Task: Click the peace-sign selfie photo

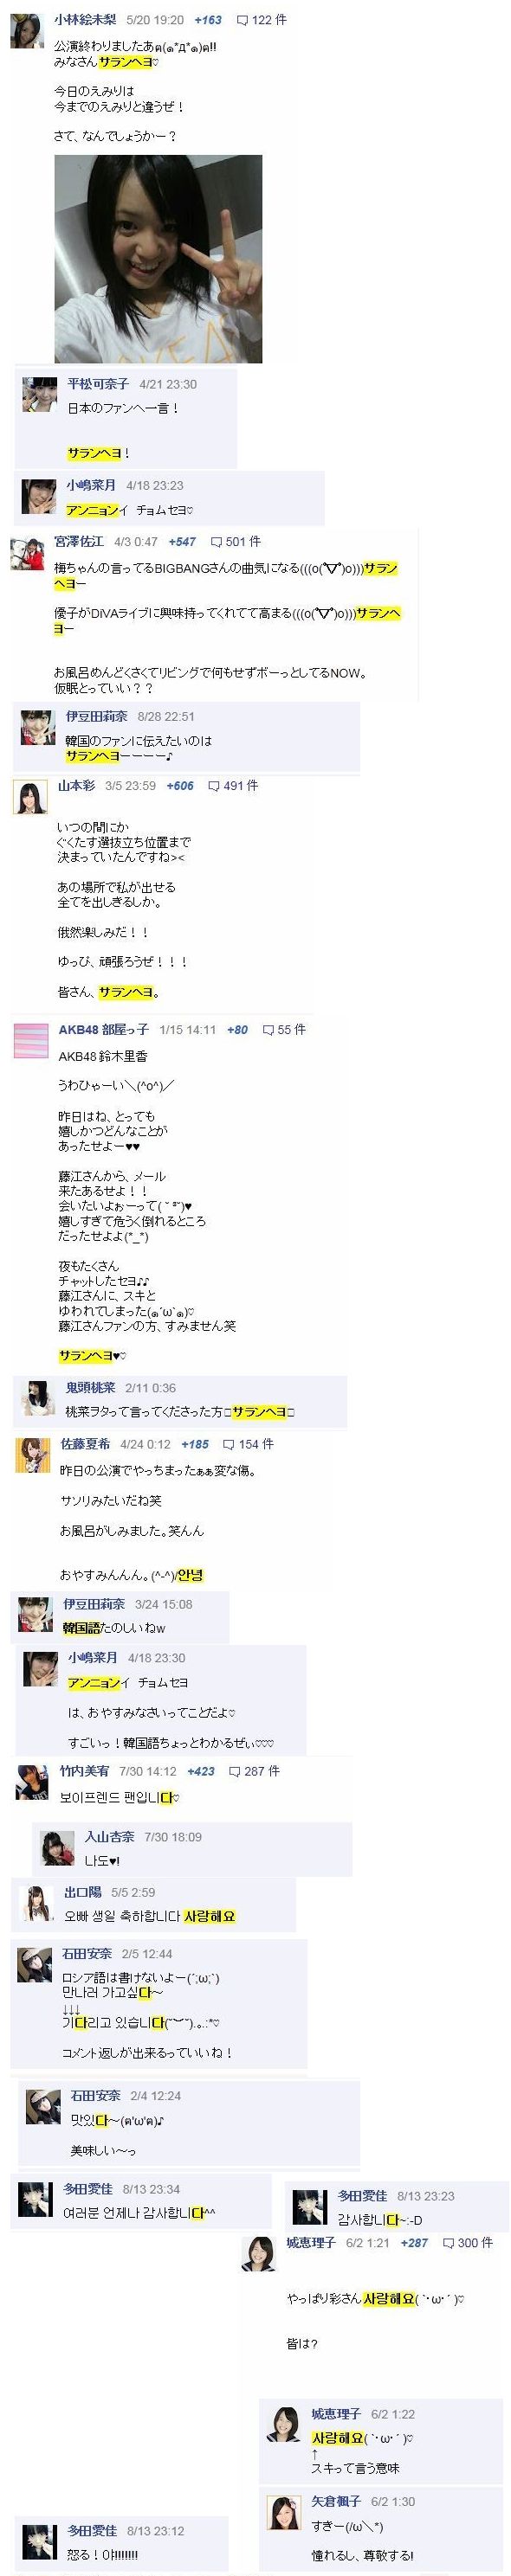Action: click(x=158, y=259)
